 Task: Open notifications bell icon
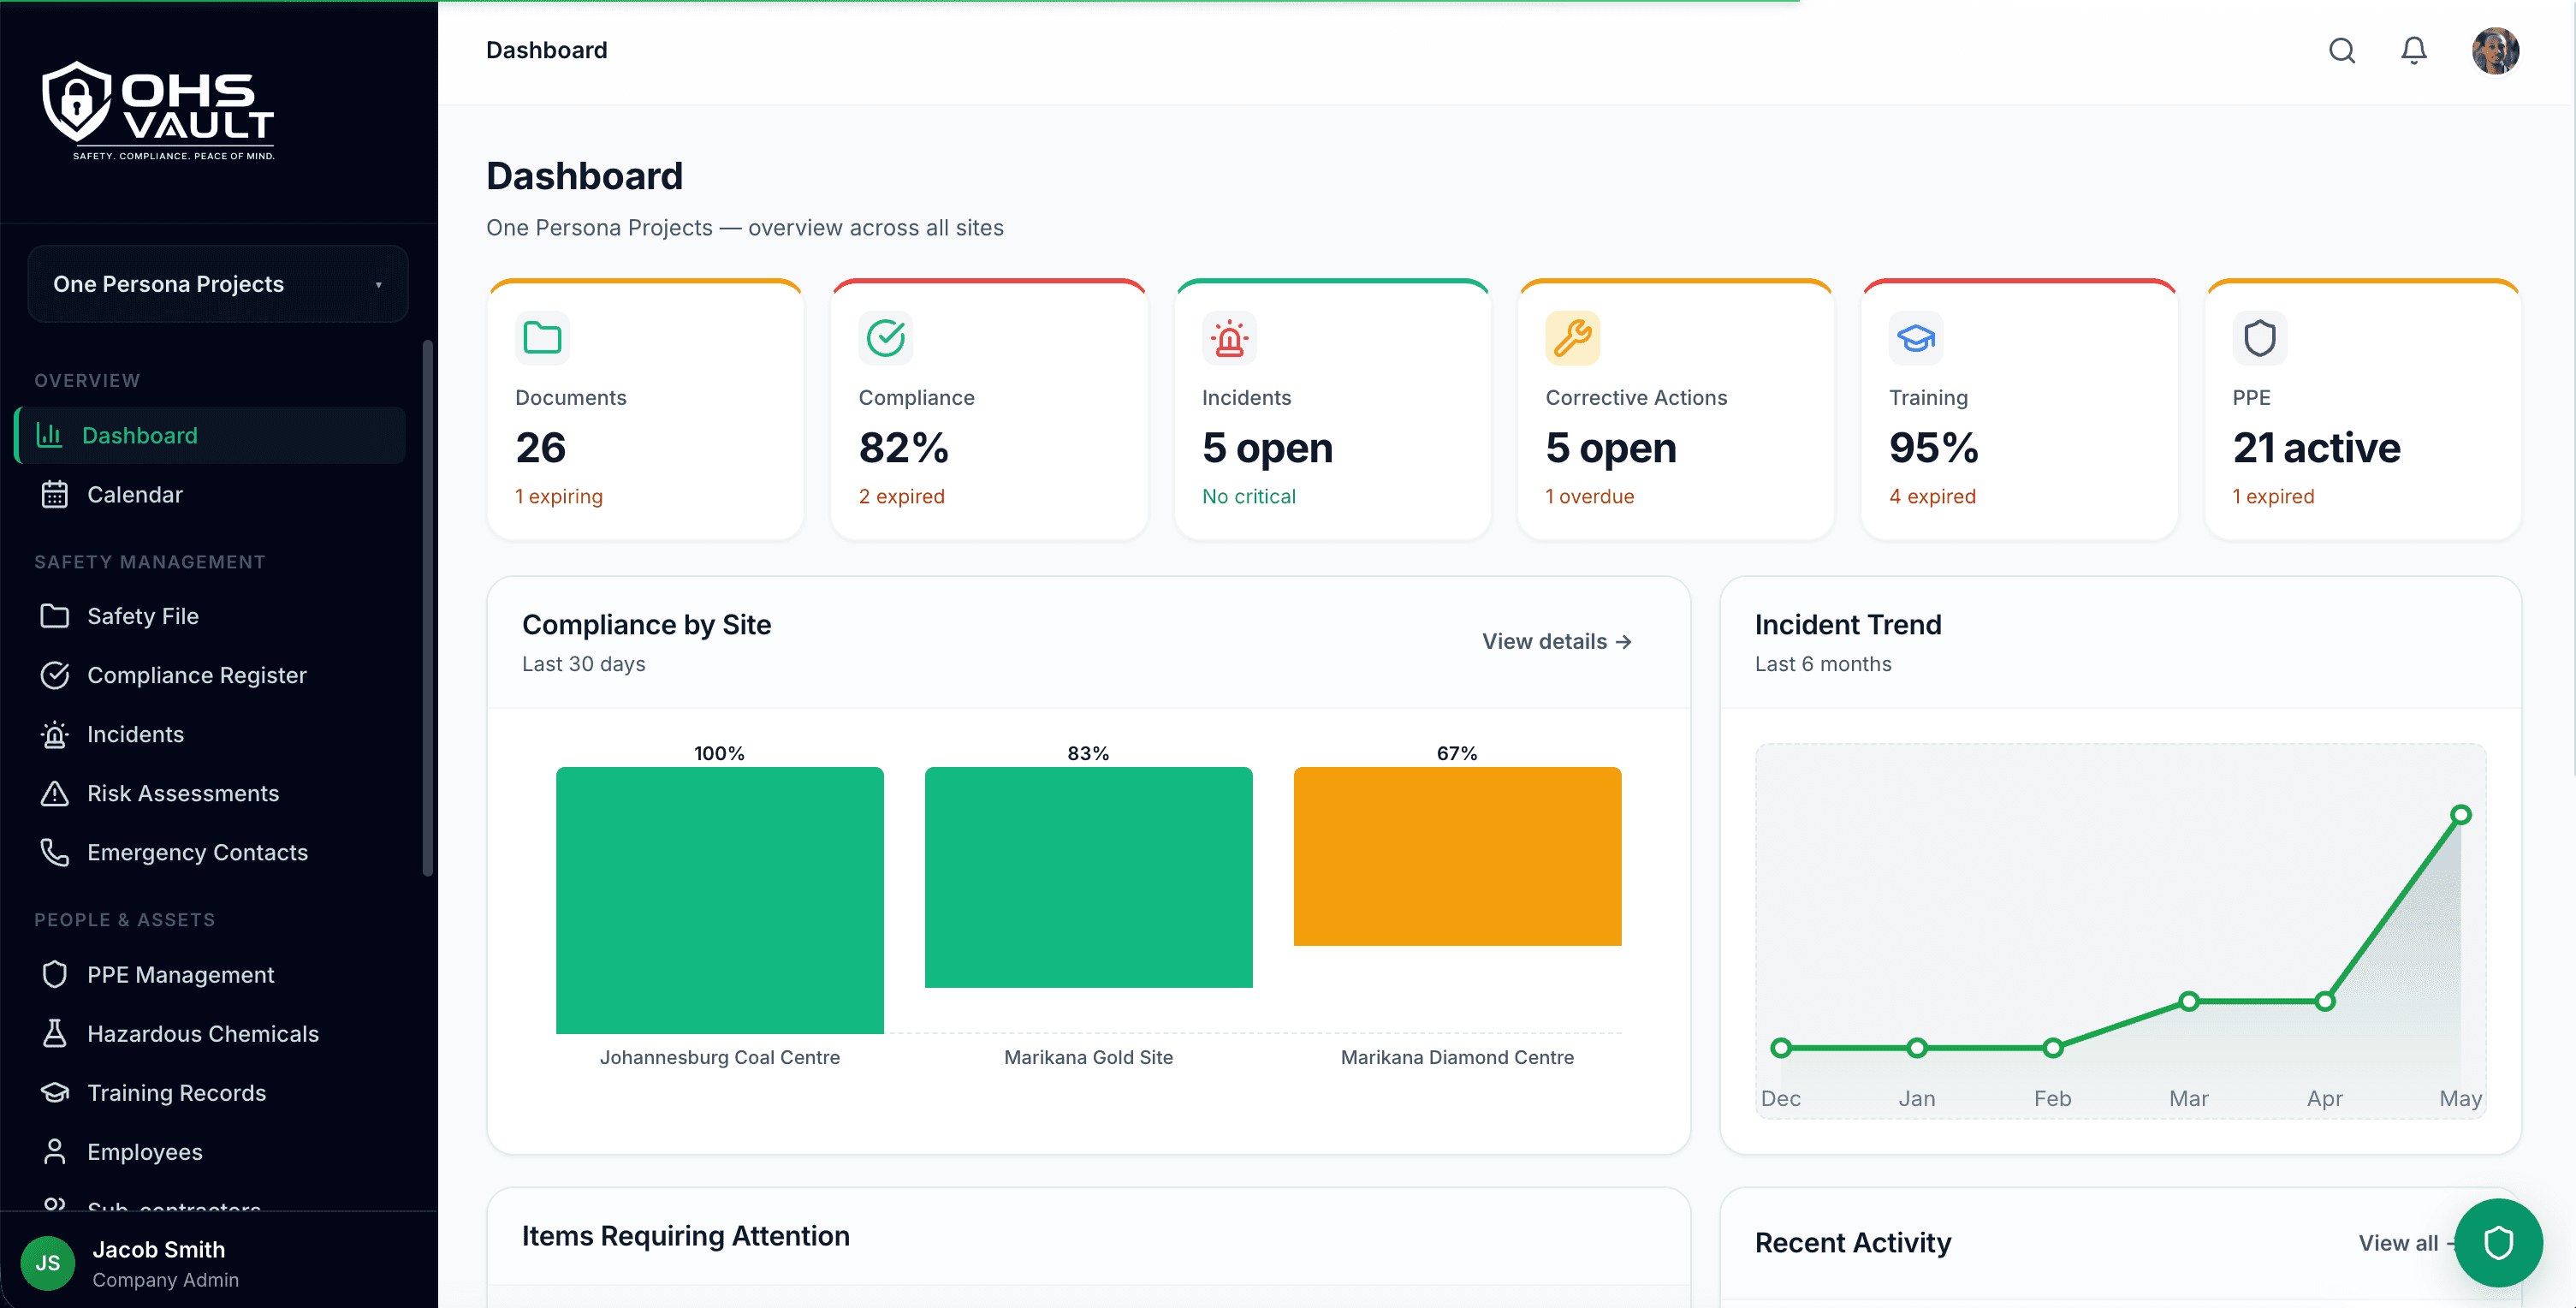[2414, 51]
